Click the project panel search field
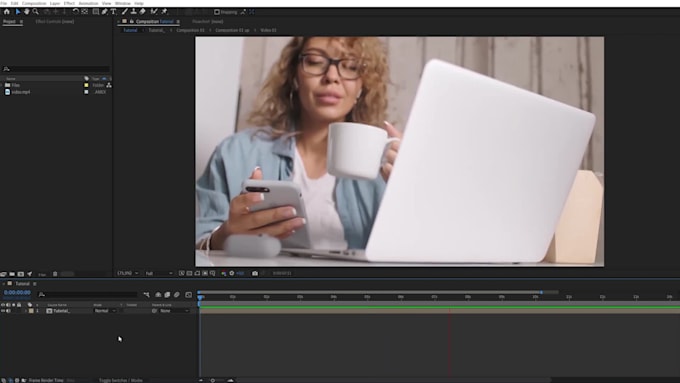The height and width of the screenshot is (383, 680). tap(56, 69)
